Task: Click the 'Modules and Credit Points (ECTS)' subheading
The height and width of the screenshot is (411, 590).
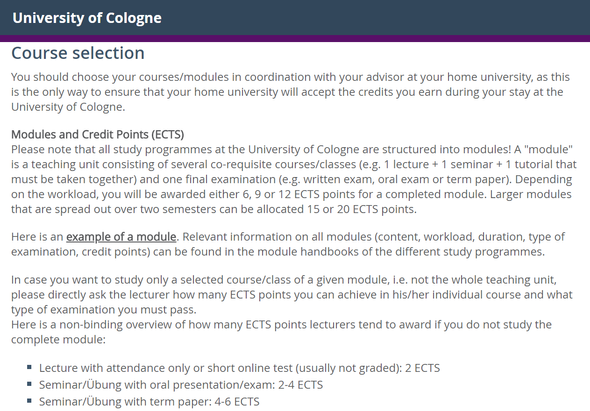Action: point(97,134)
